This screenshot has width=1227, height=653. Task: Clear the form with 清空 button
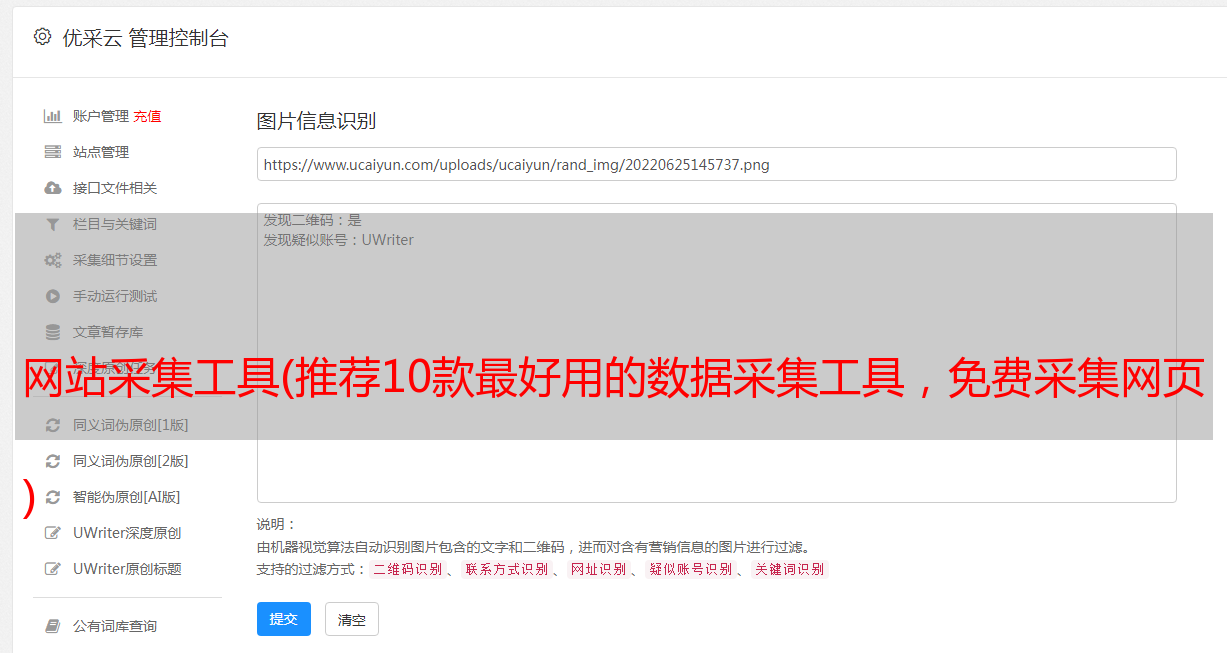pos(352,620)
